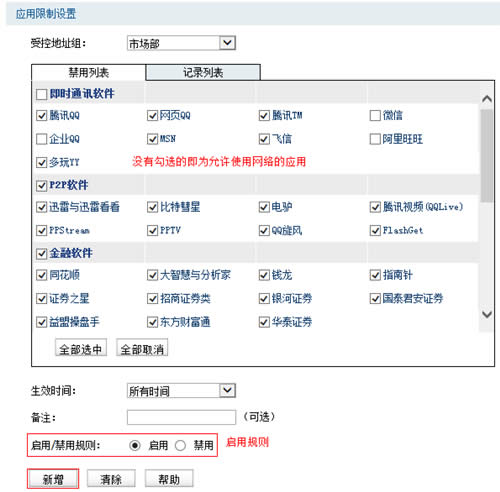Viewport: 500px width, 492px height.
Task: Expand the 生效时间 dropdown showing 所有时间
Action: click(x=181, y=391)
